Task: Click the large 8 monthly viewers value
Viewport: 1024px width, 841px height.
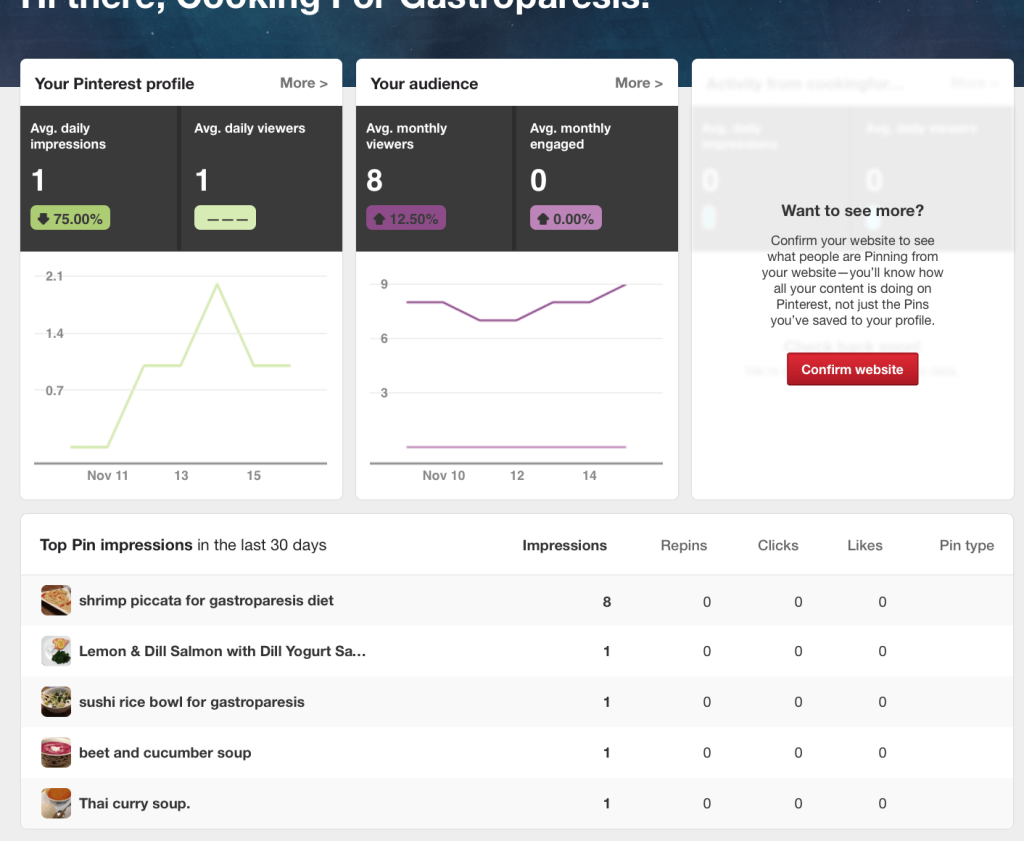Action: 374,181
